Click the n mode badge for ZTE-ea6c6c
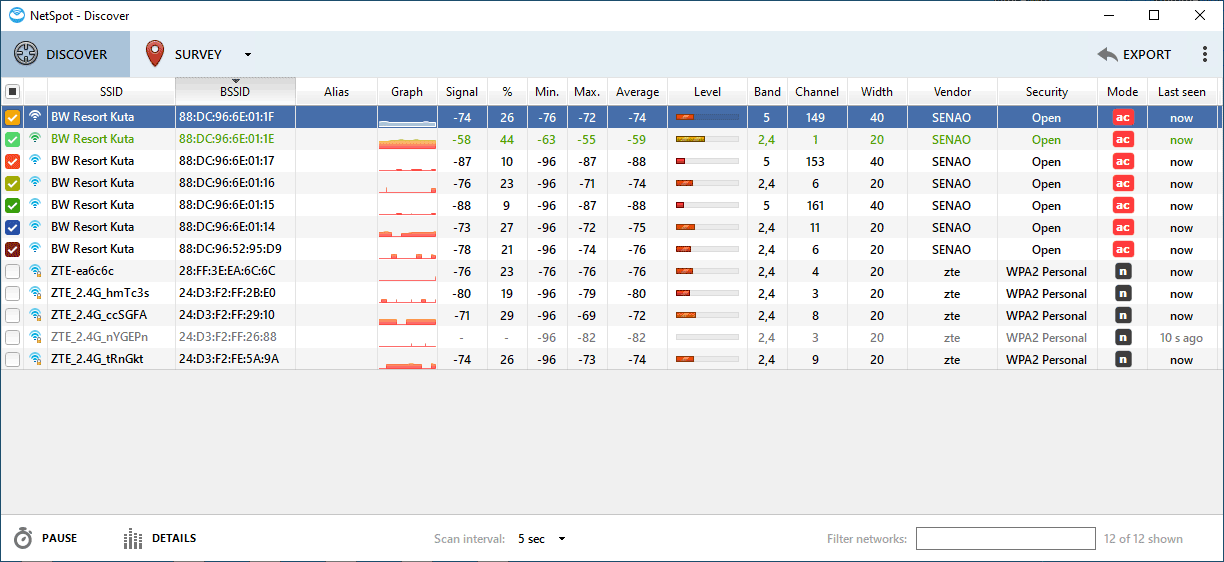Image resolution: width=1224 pixels, height=562 pixels. [x=1123, y=271]
